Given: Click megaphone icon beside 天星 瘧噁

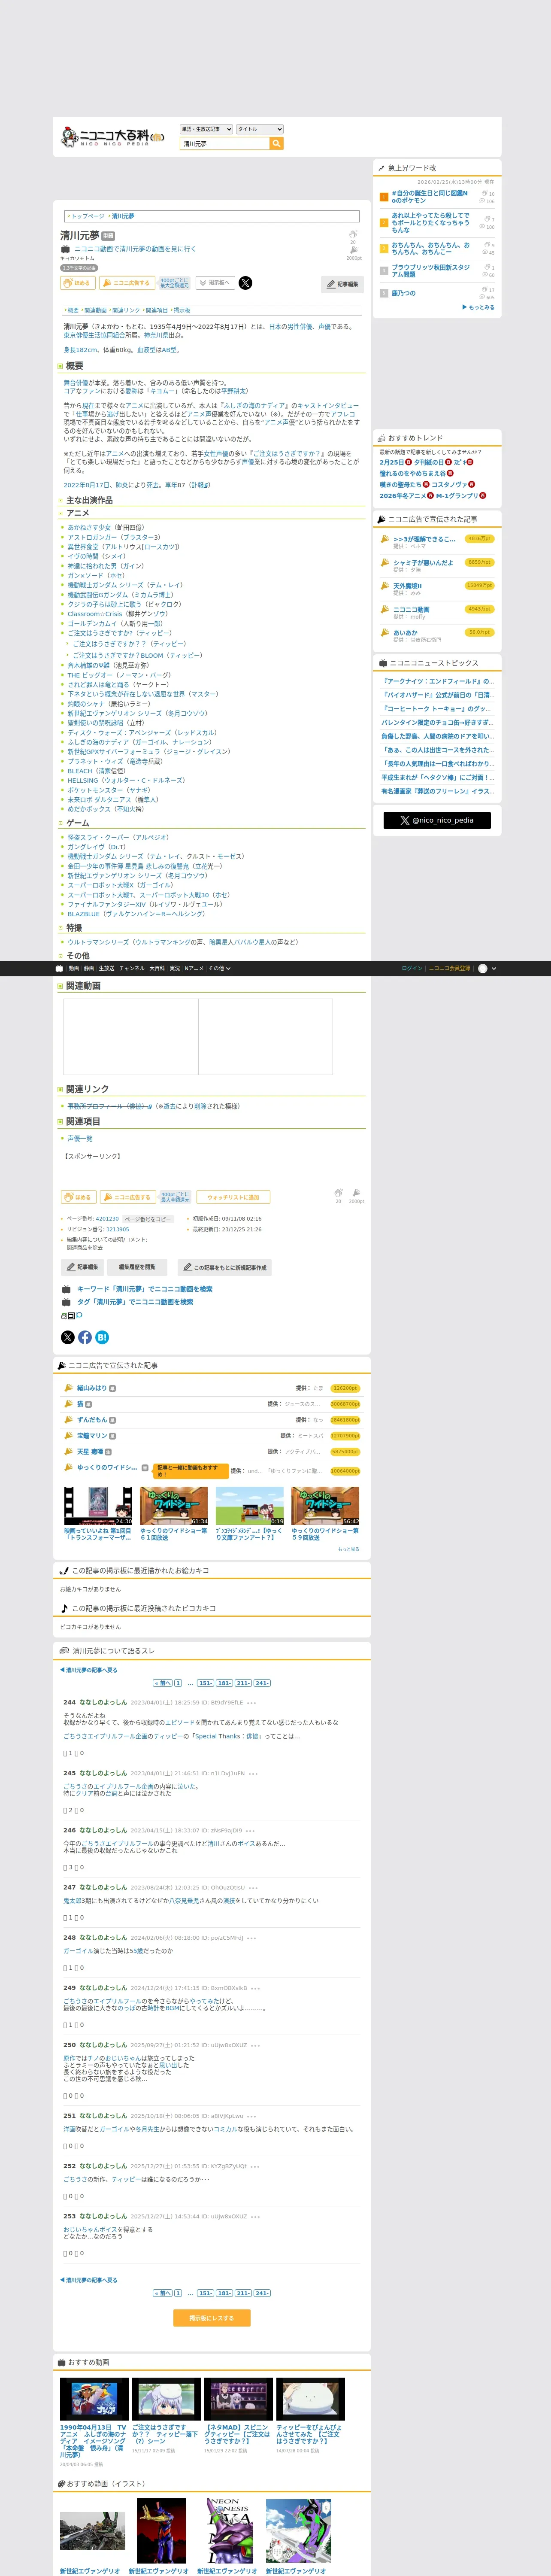Looking at the screenshot, I should tap(69, 1452).
